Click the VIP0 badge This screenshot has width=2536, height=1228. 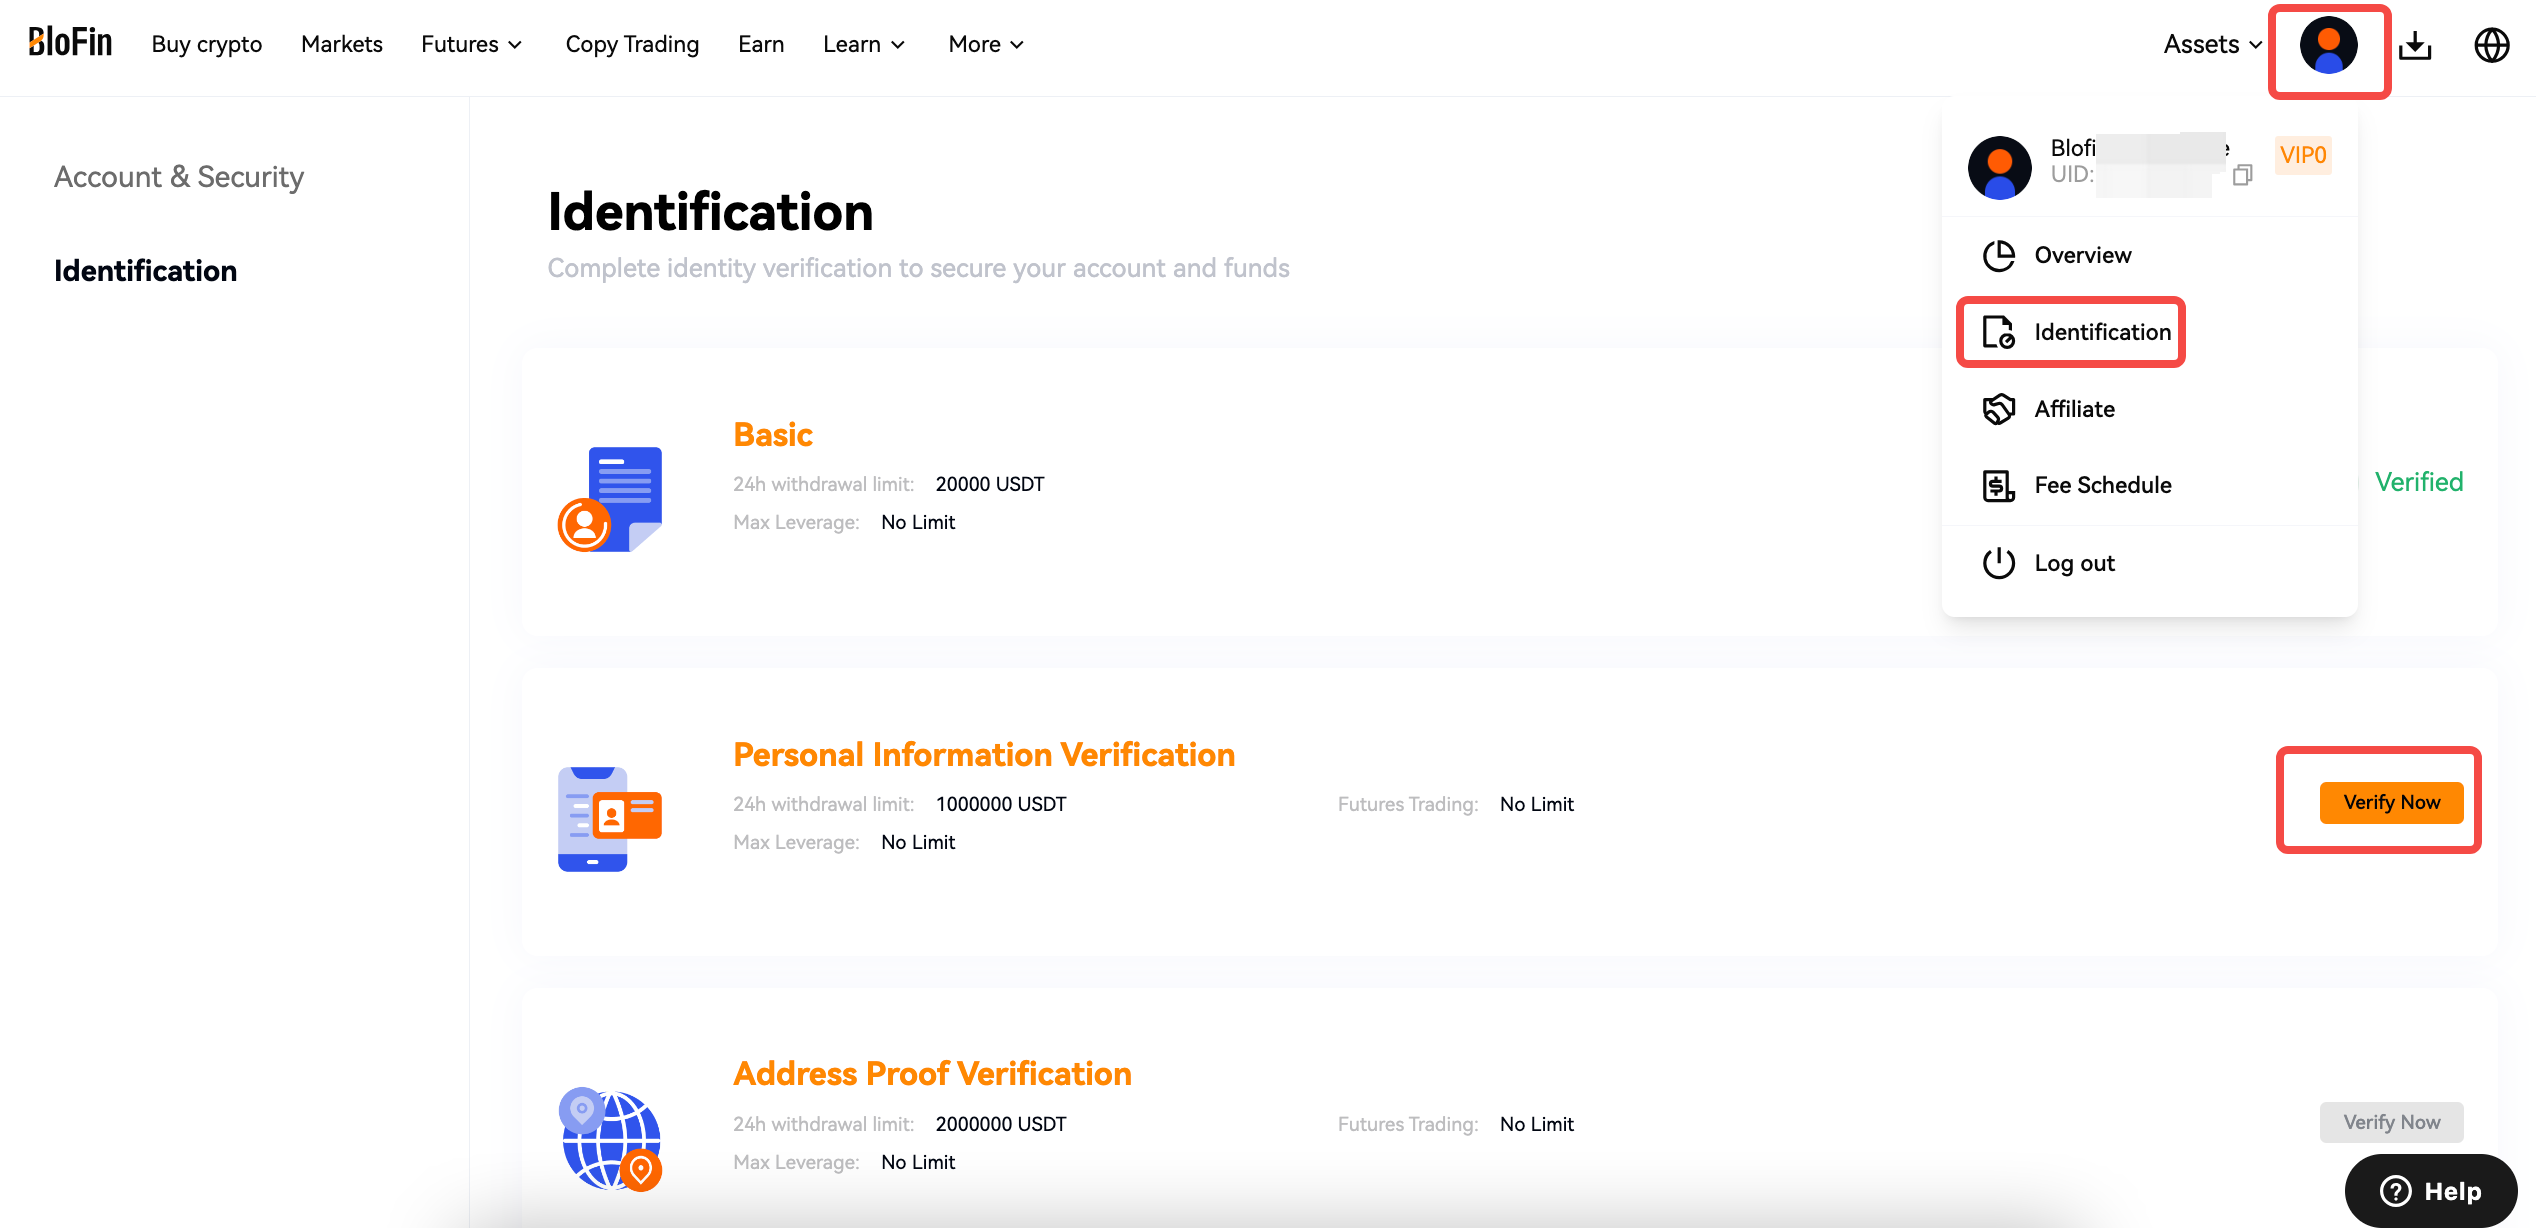(2302, 155)
